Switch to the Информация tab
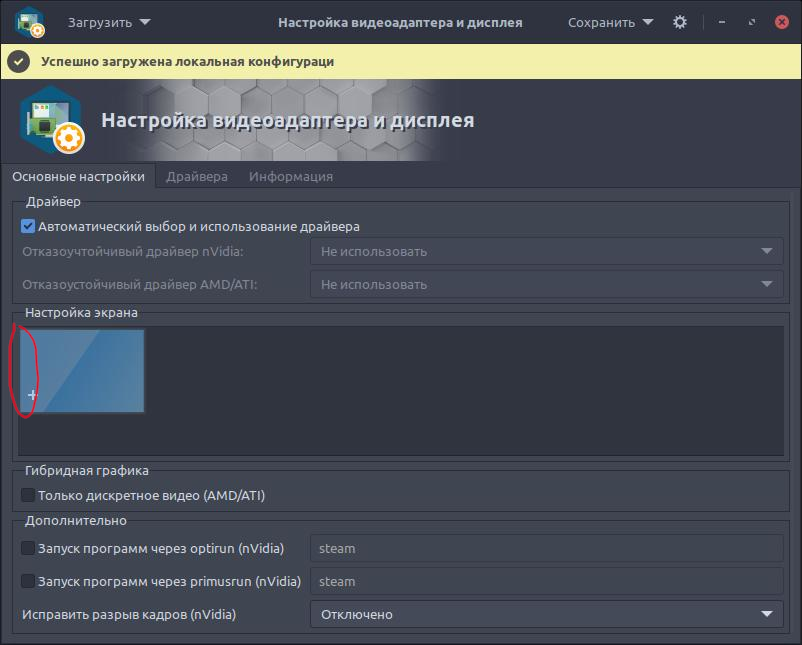 (x=291, y=176)
